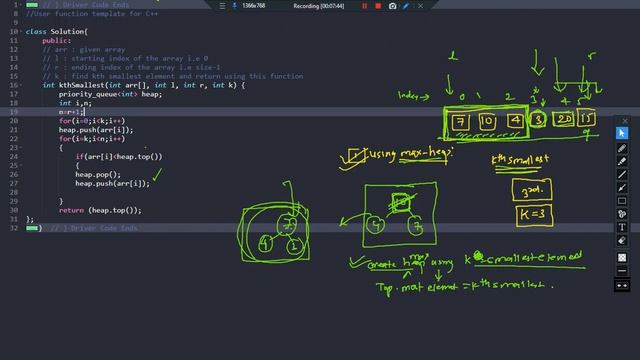This screenshot has height=360, width=640.
Task: Select the Text tool
Action: tap(622, 227)
